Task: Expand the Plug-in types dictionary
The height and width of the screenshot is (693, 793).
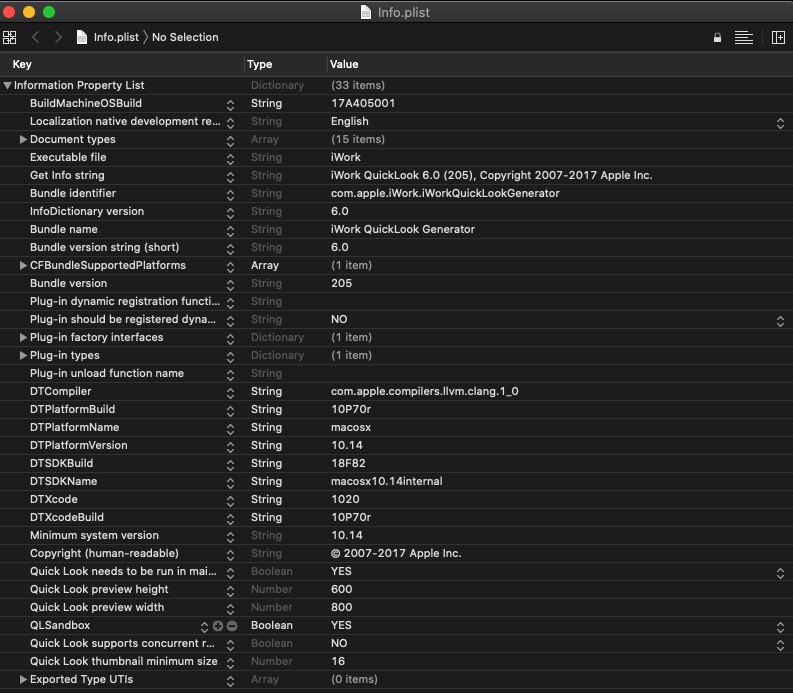Action: click(x=23, y=355)
